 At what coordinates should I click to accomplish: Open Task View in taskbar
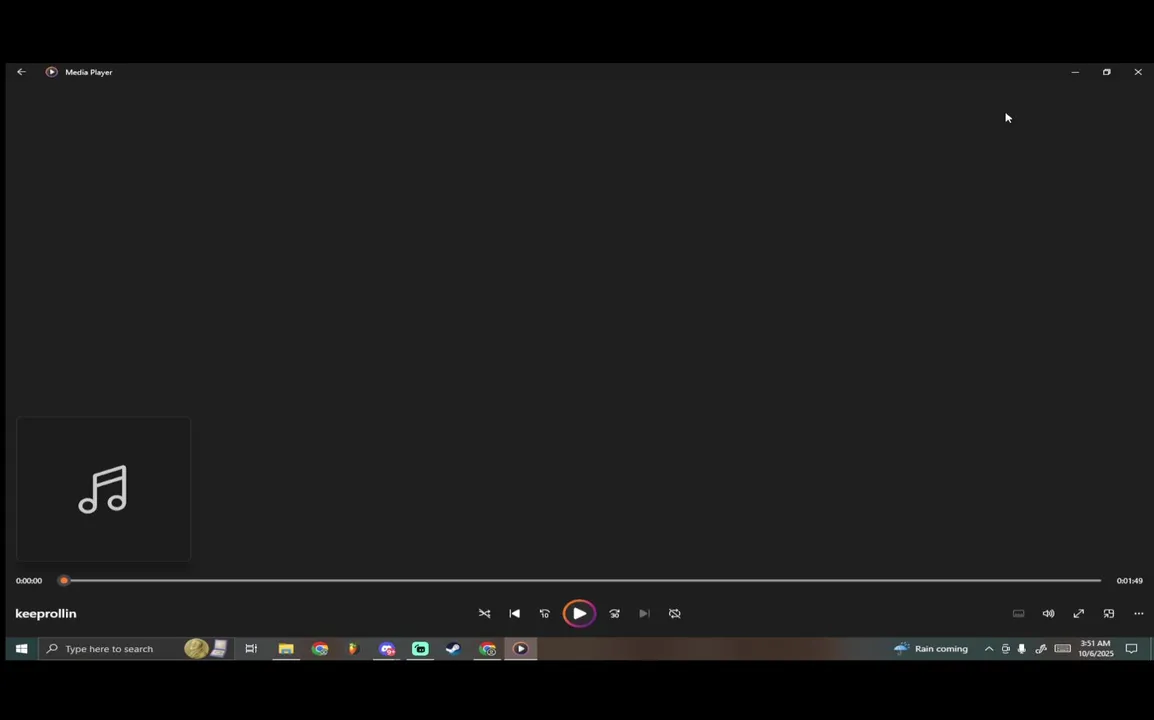(251, 649)
